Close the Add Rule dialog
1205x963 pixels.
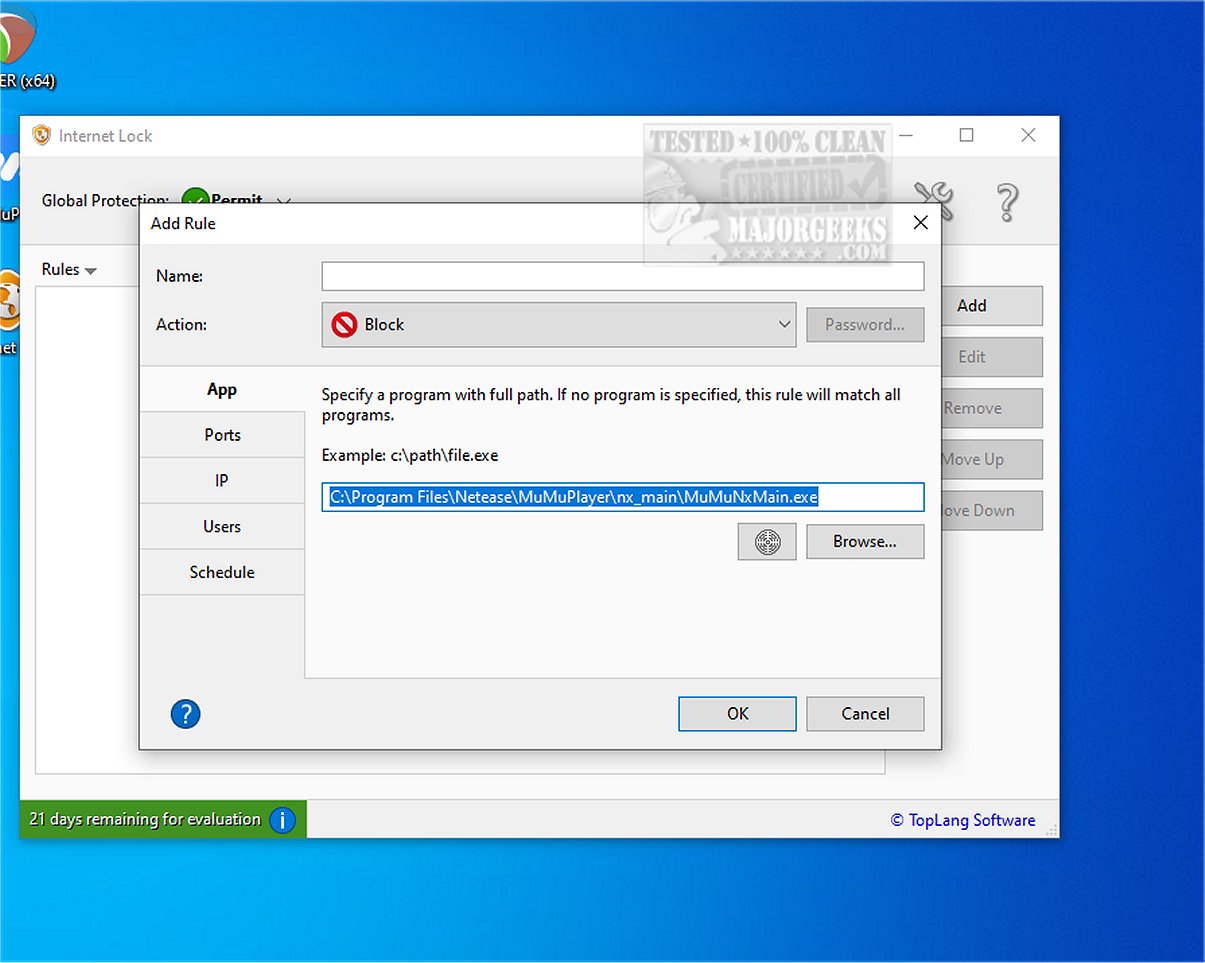921,223
